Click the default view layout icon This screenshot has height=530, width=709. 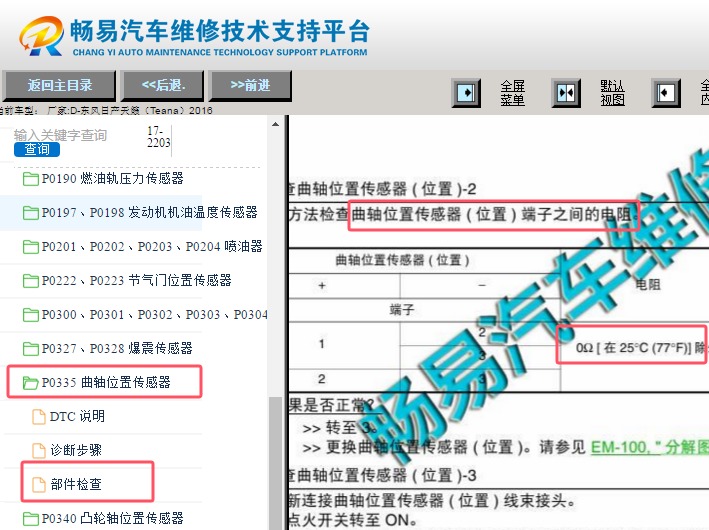pos(566,93)
